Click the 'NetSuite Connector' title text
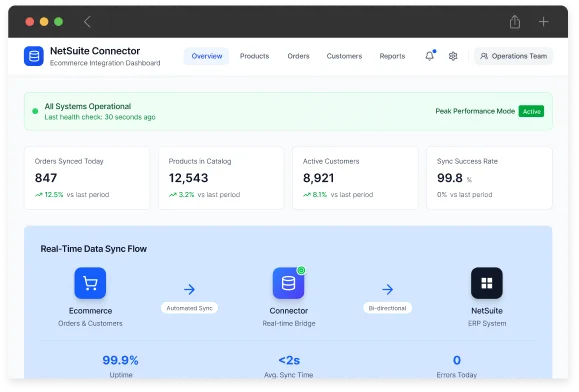 click(x=95, y=51)
